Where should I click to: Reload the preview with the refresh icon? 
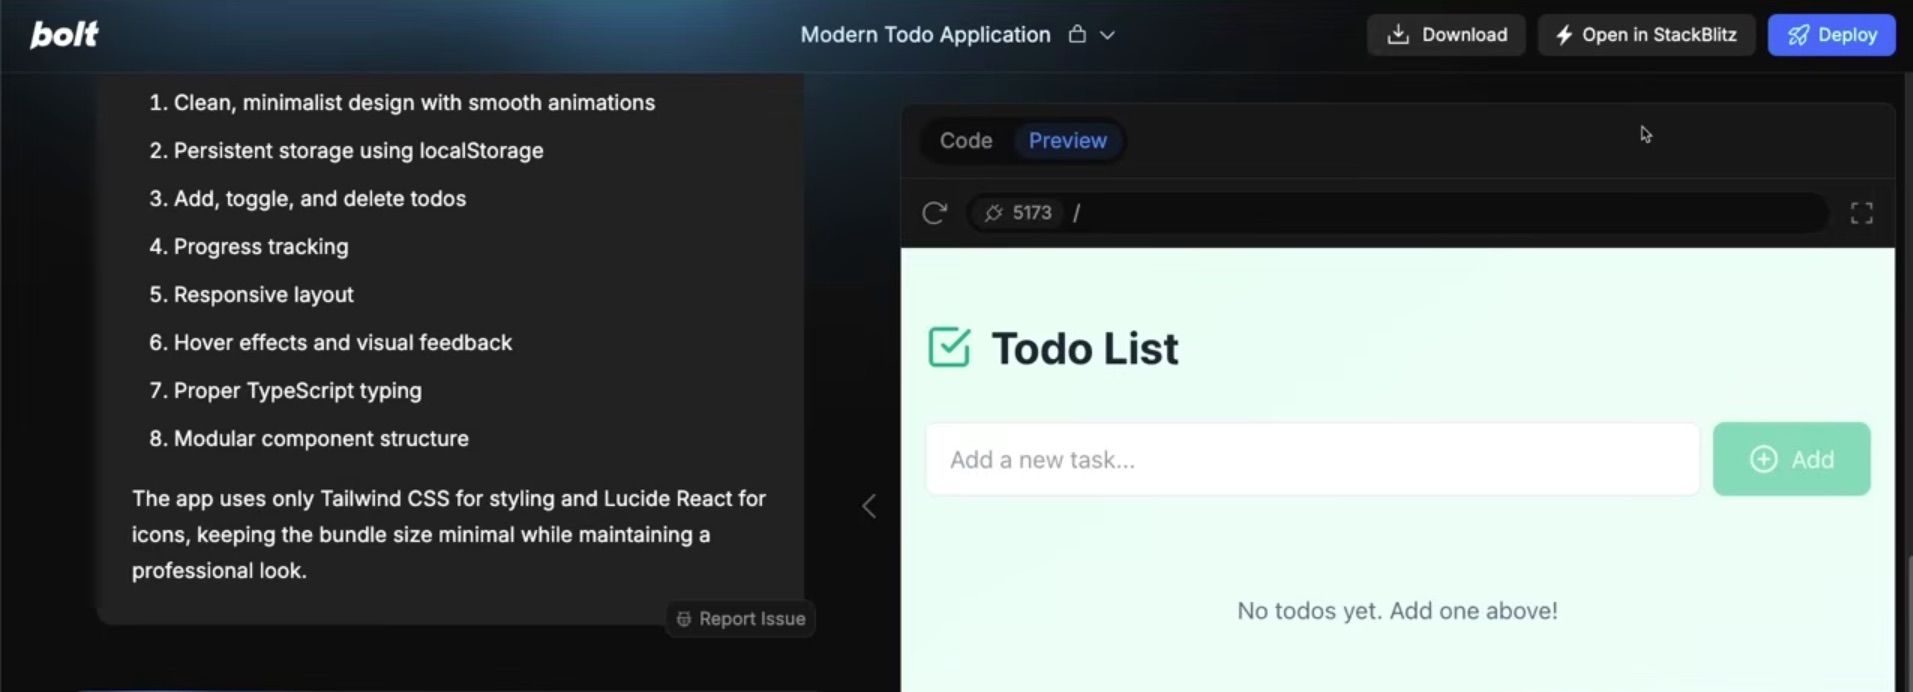click(934, 213)
